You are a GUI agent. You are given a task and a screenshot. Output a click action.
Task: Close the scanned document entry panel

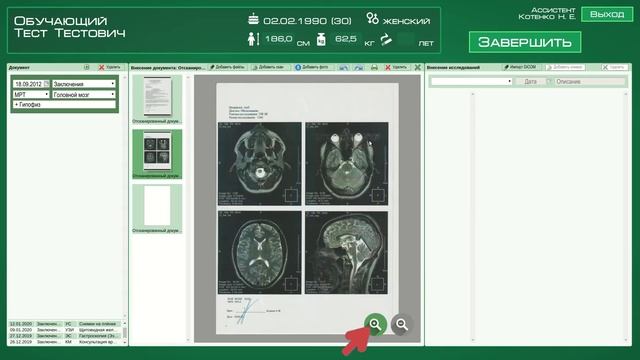coord(418,67)
